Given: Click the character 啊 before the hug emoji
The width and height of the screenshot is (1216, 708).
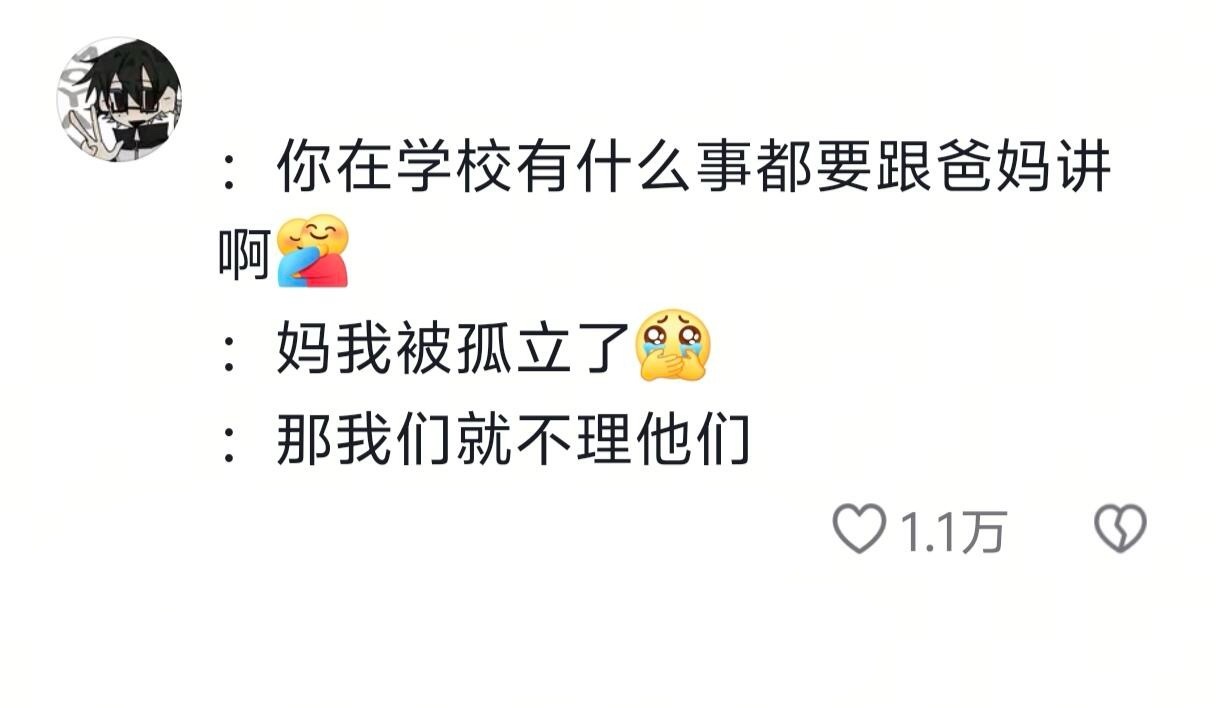Looking at the screenshot, I should [246, 252].
